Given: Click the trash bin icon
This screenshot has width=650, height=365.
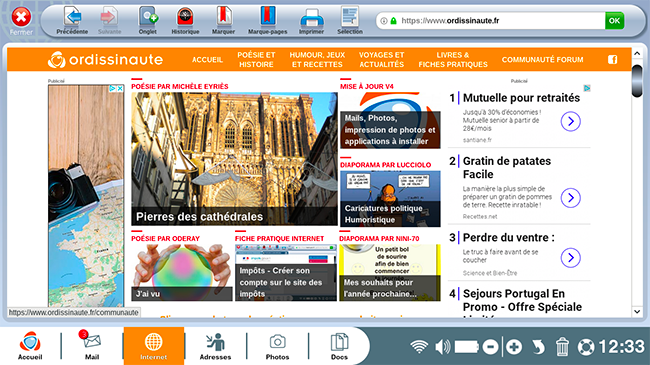Looking at the screenshot, I should (562, 347).
